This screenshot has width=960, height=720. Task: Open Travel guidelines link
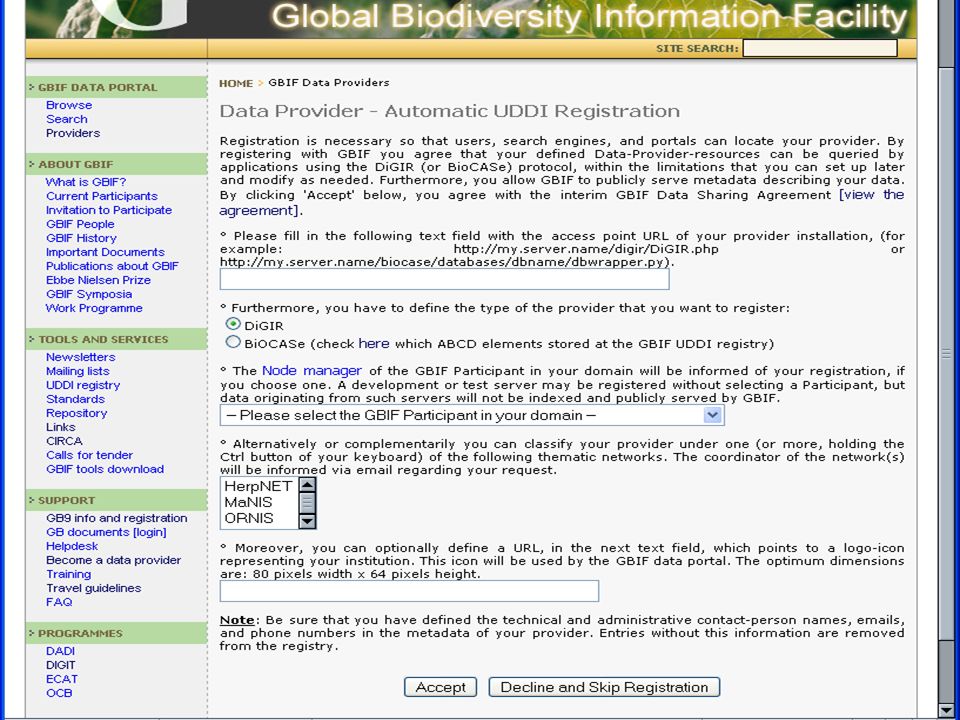[x=94, y=589]
